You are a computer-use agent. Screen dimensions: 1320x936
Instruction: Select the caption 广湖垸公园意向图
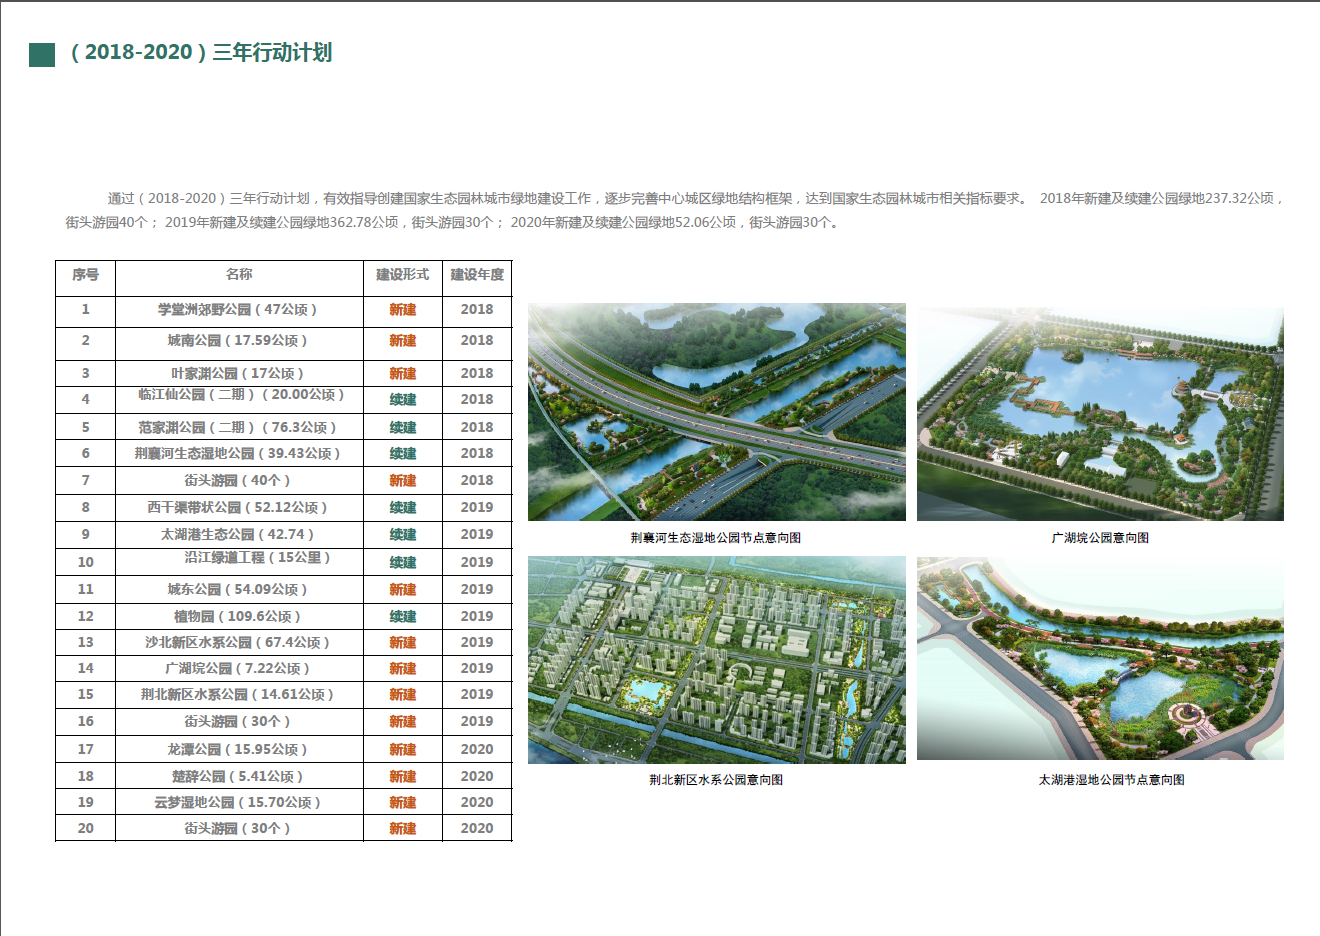[1100, 538]
